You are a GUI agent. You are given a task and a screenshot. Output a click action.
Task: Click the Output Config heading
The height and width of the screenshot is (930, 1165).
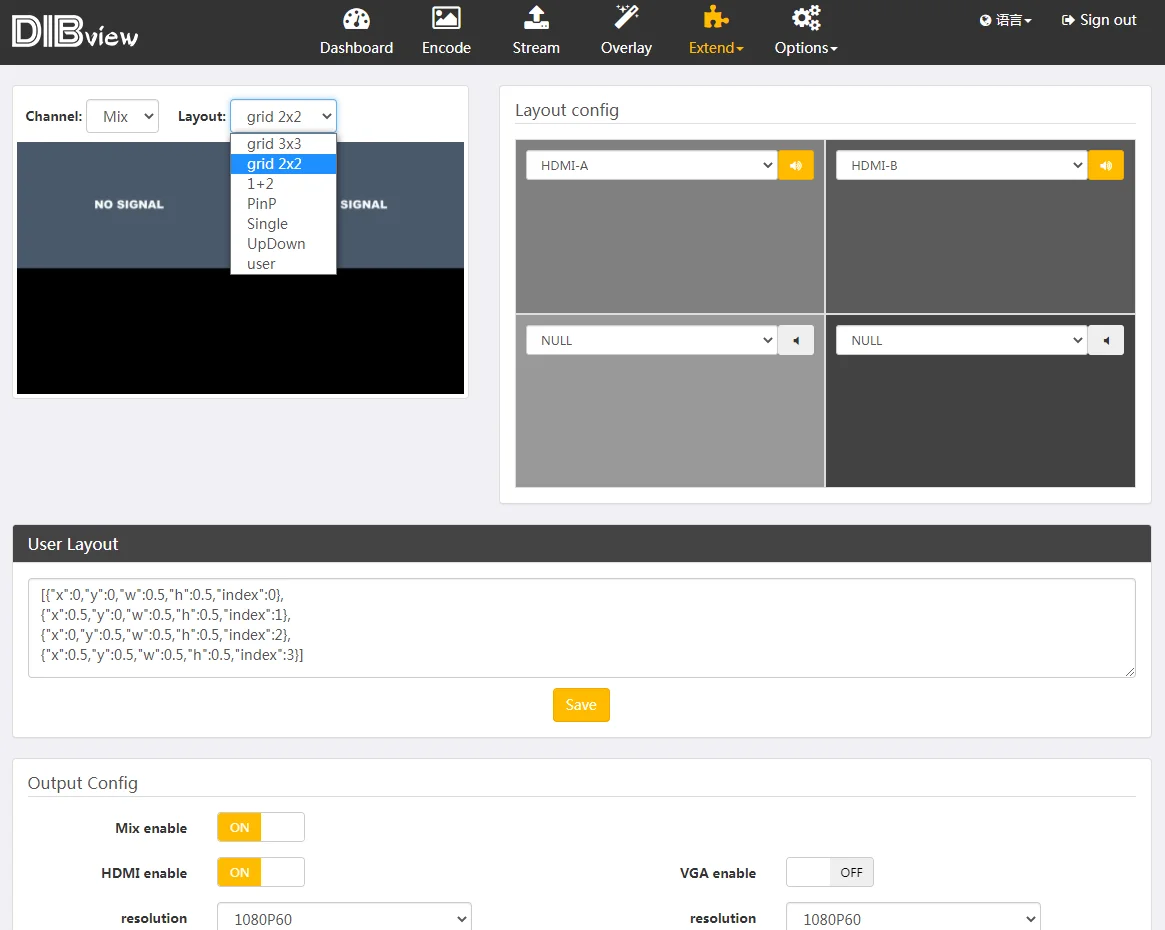coord(82,783)
